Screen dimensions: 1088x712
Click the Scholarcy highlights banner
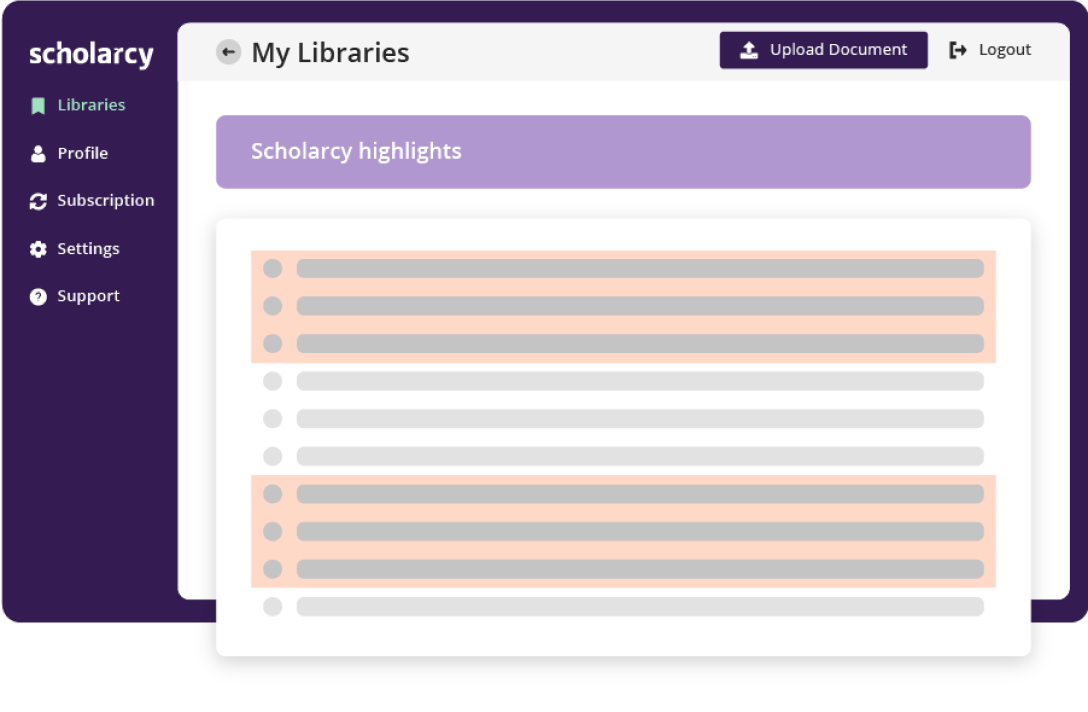(x=623, y=152)
